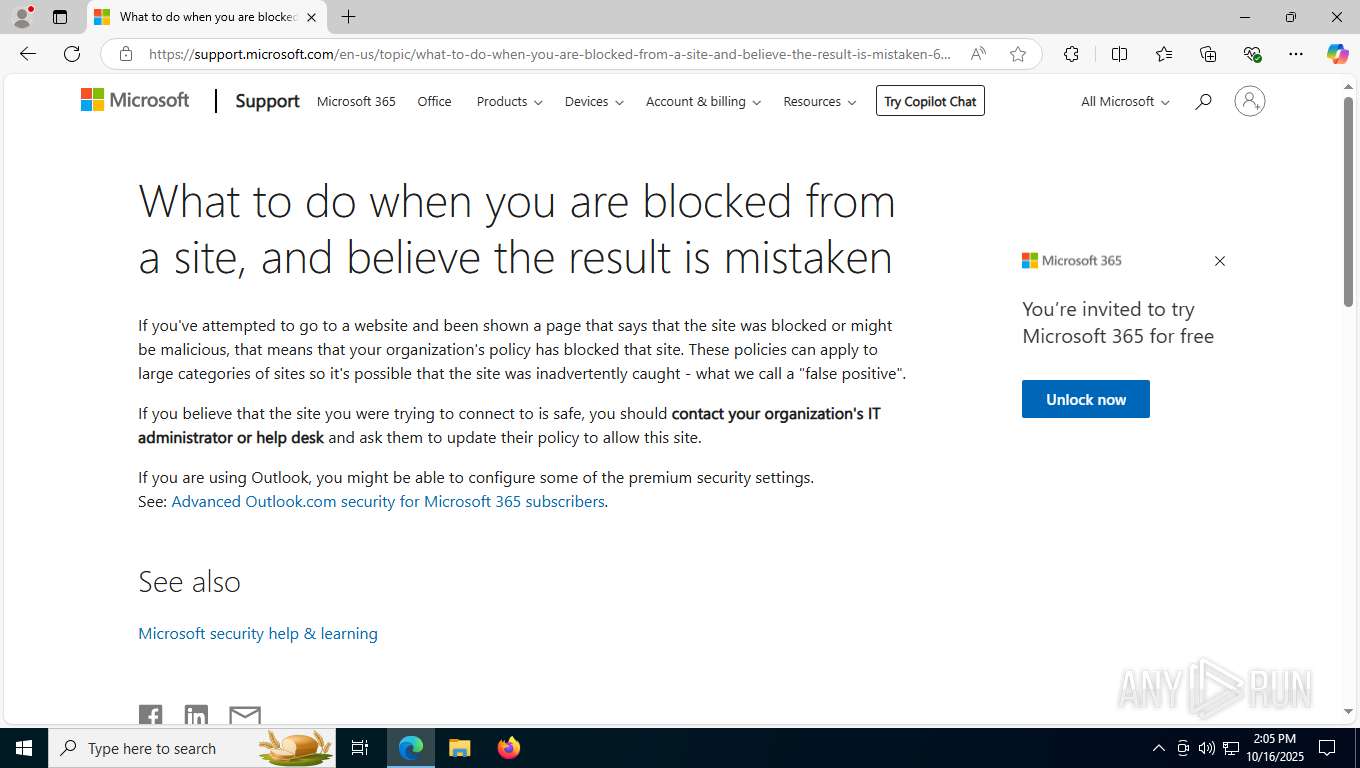Open the Extensions puzzle icon
The height and width of the screenshot is (768, 1360).
(1071, 54)
